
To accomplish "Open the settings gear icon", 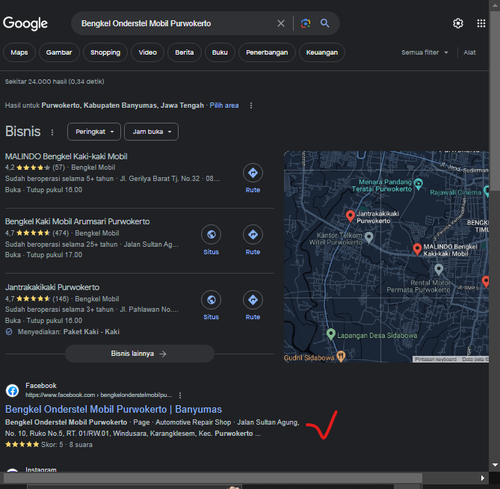I will click(x=458, y=23).
